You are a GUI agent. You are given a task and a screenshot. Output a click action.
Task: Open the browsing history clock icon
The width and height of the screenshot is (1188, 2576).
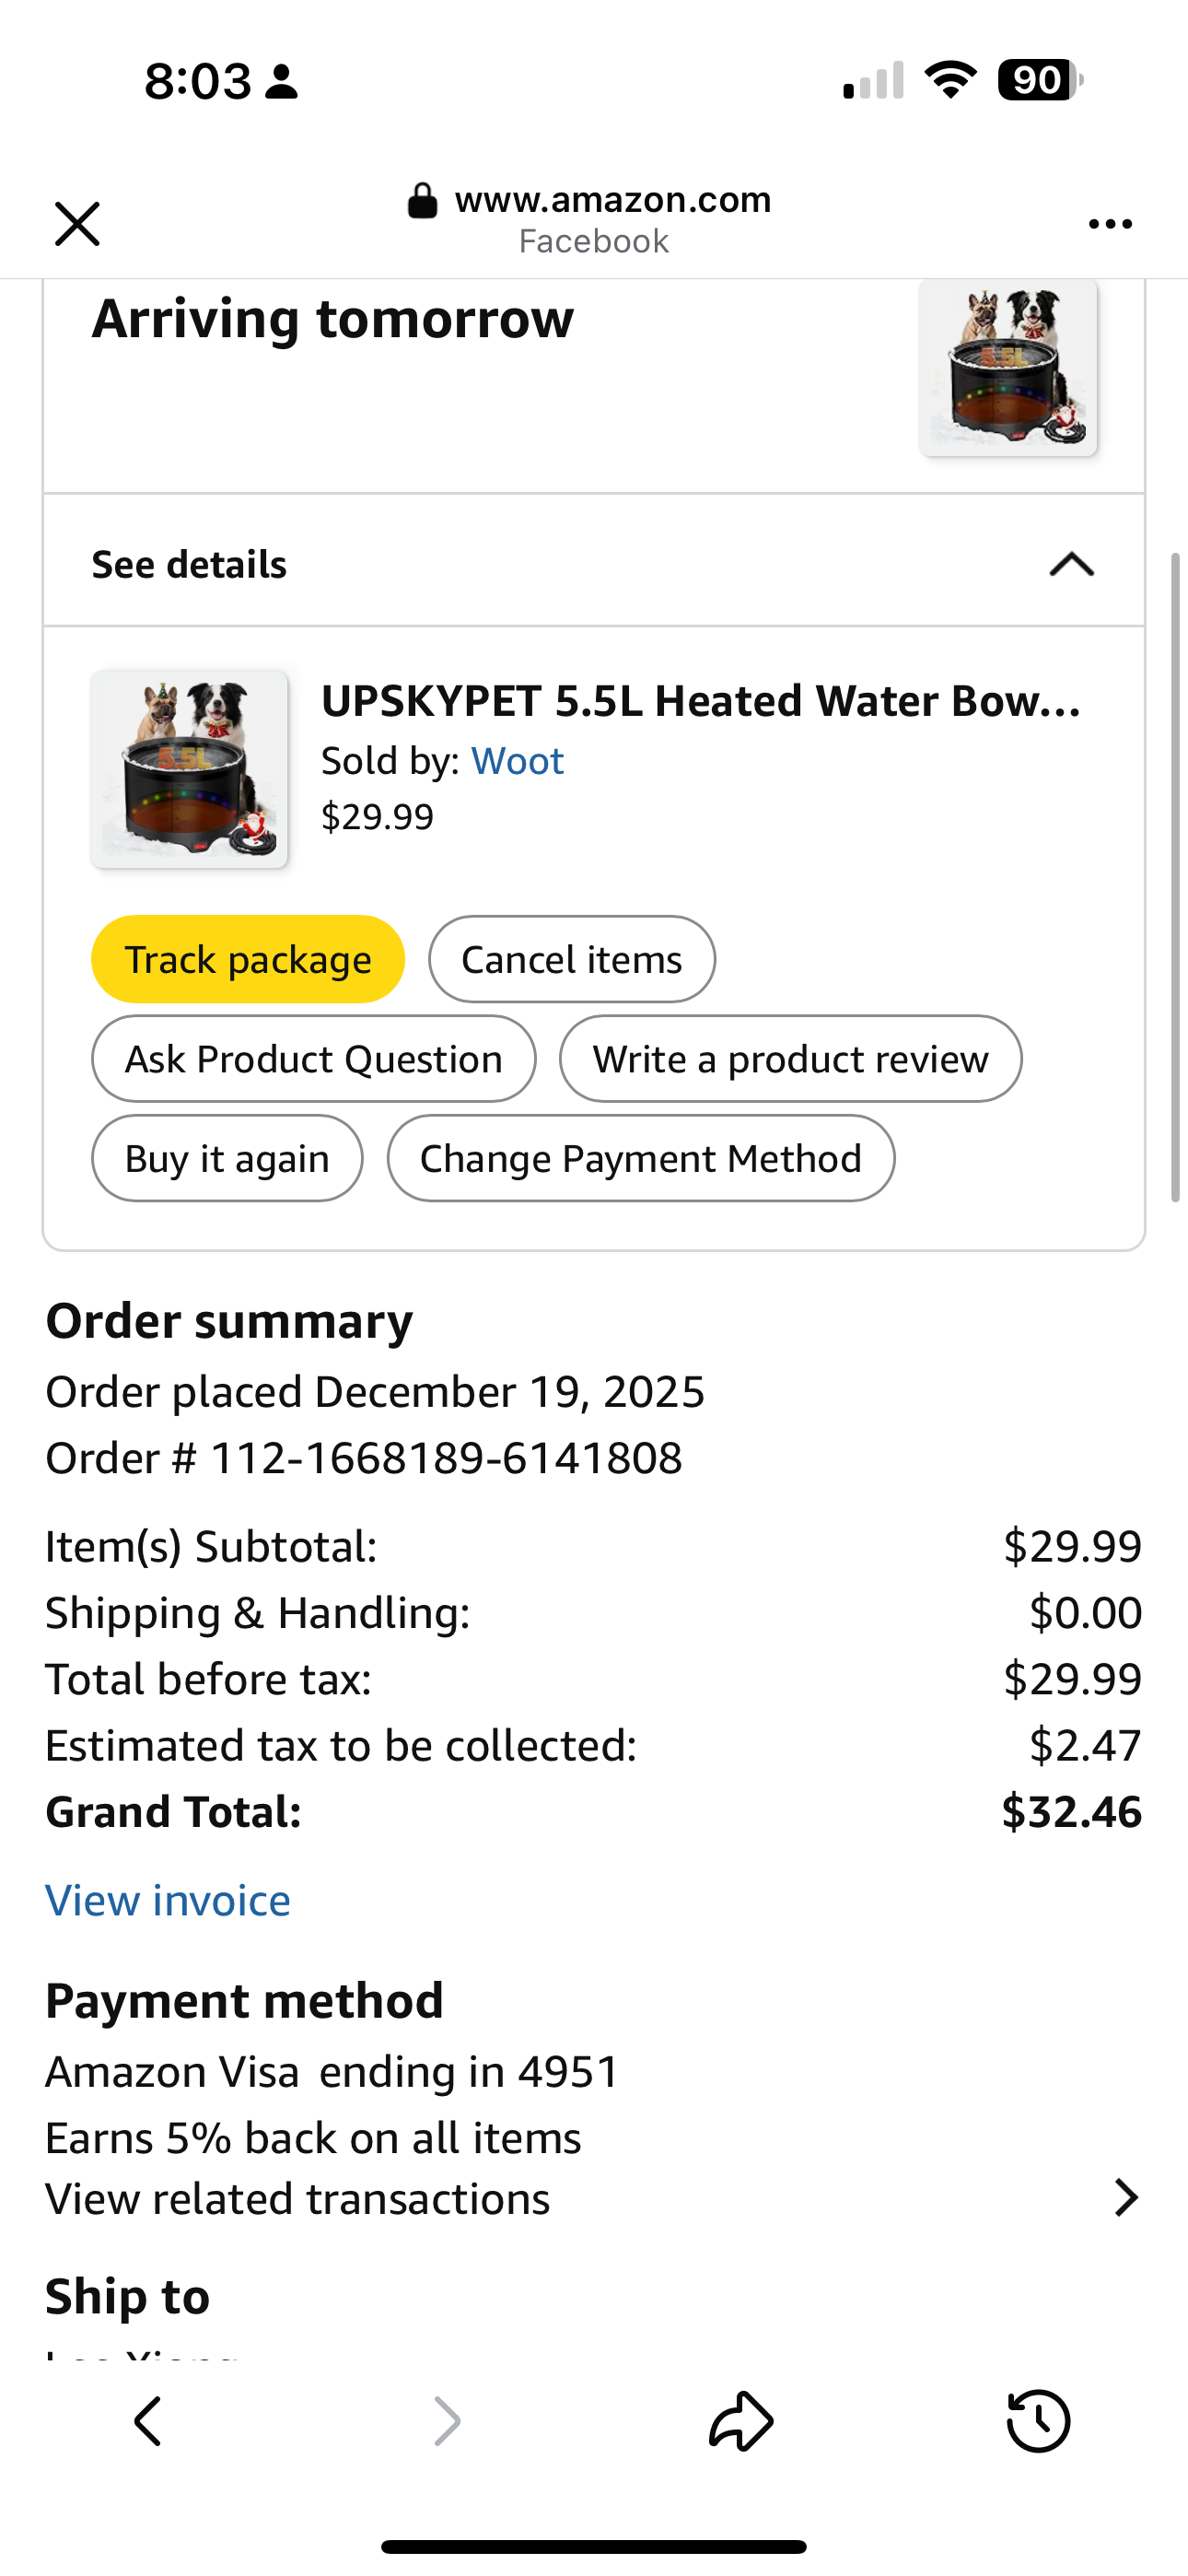coord(1038,2421)
